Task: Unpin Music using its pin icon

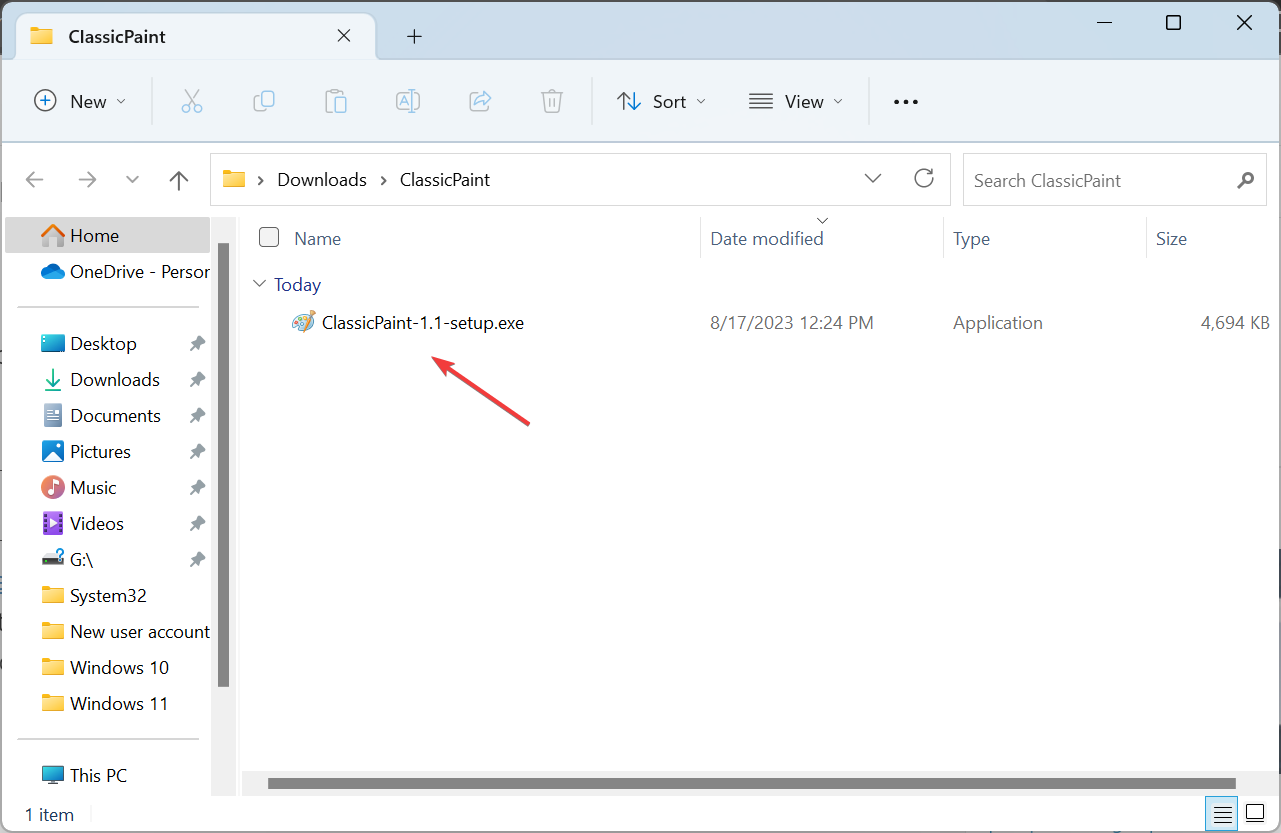Action: 197,487
